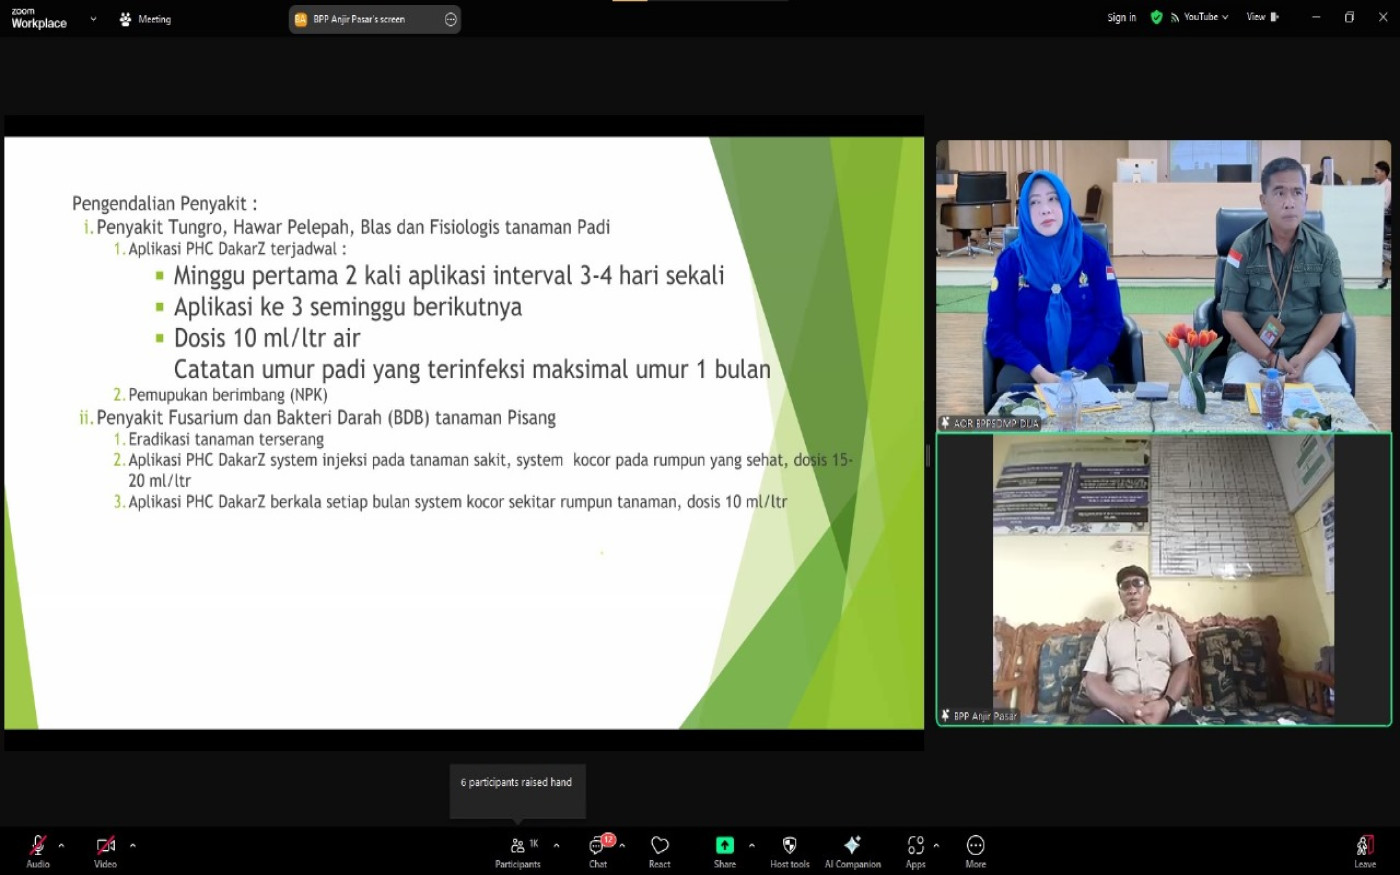Open the Chat panel
The height and width of the screenshot is (875, 1400).
point(598,846)
